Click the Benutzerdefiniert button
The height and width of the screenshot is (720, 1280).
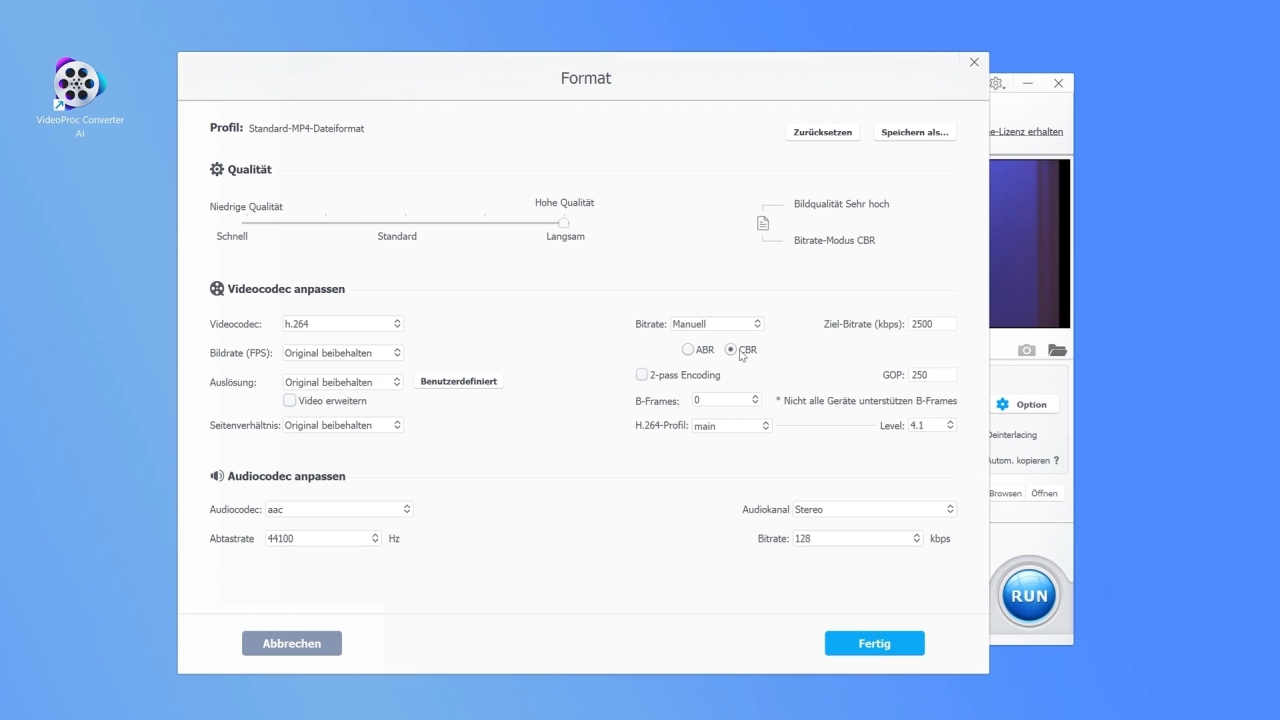coord(459,381)
